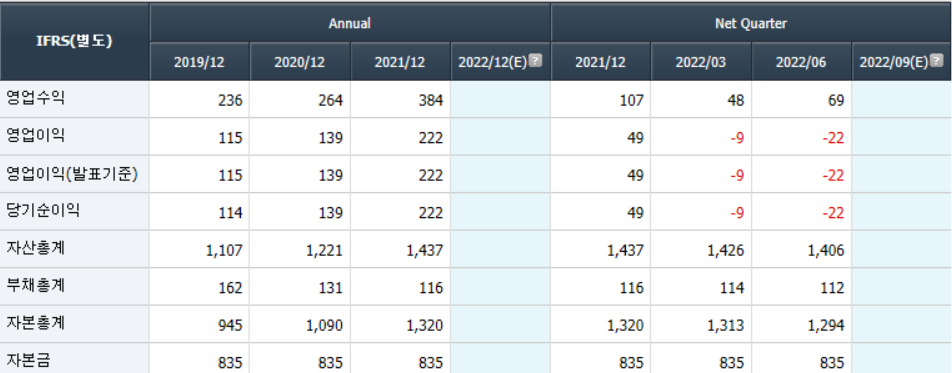The width and height of the screenshot is (952, 373).
Task: Click 자본금 value 835 under 2019/12
Action: [231, 364]
